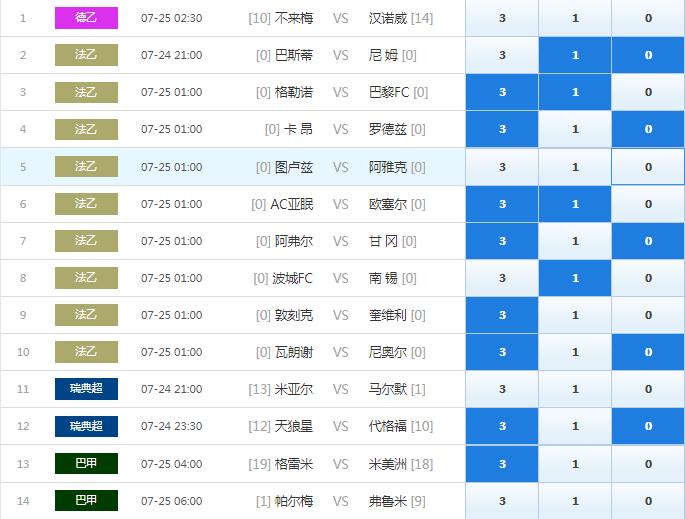
Task: Pick option 3 for 帕尔梅 vs 弗鲁米
Action: (x=502, y=501)
